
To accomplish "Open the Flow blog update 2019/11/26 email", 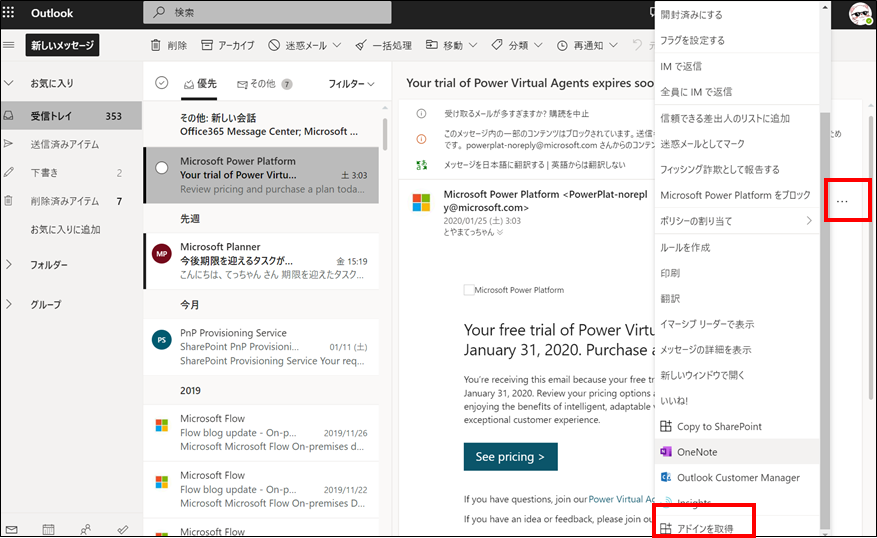I will point(261,433).
